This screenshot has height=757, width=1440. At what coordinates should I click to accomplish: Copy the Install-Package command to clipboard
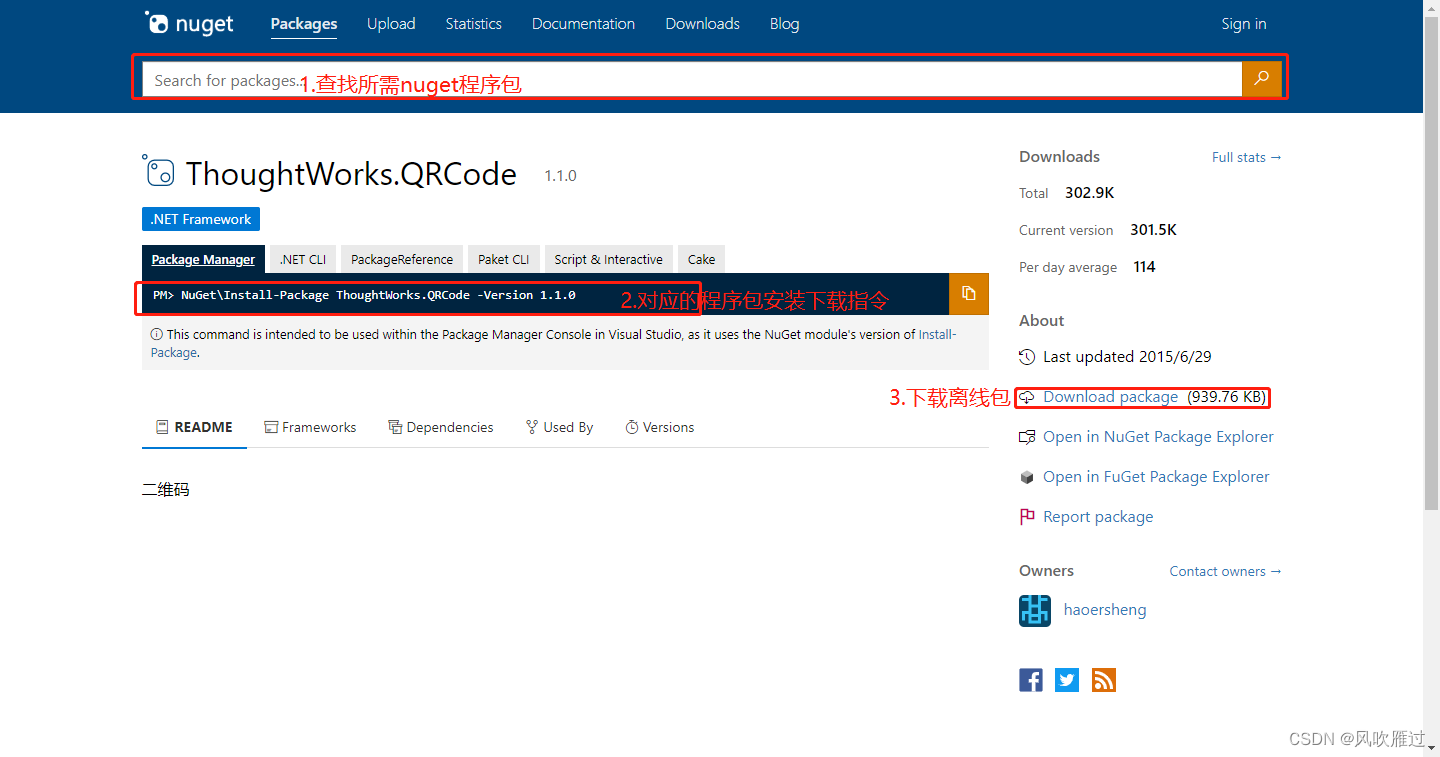pos(968,293)
